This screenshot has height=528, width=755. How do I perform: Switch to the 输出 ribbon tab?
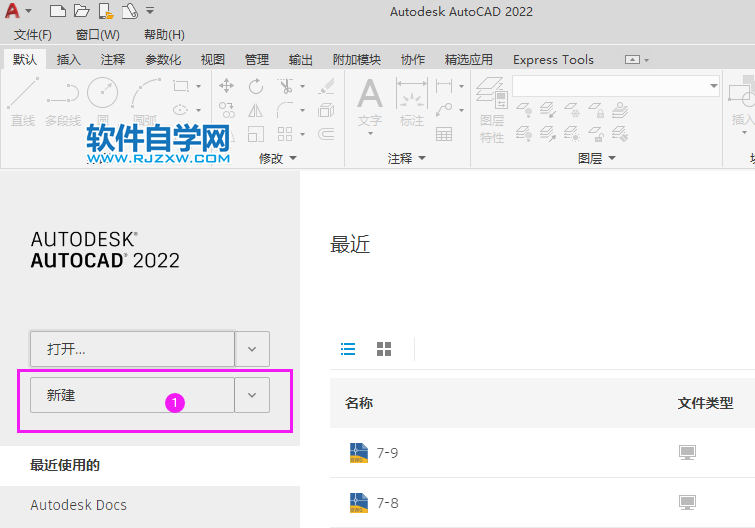301,60
